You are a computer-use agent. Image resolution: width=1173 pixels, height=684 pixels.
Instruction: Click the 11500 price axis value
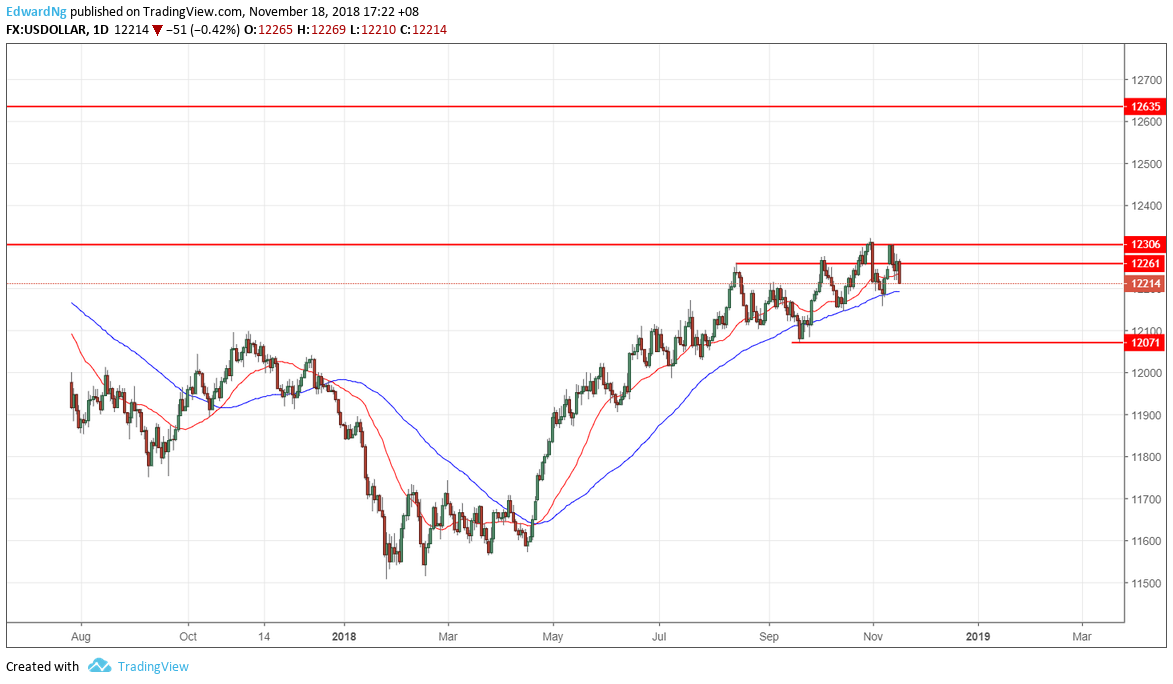point(1146,583)
